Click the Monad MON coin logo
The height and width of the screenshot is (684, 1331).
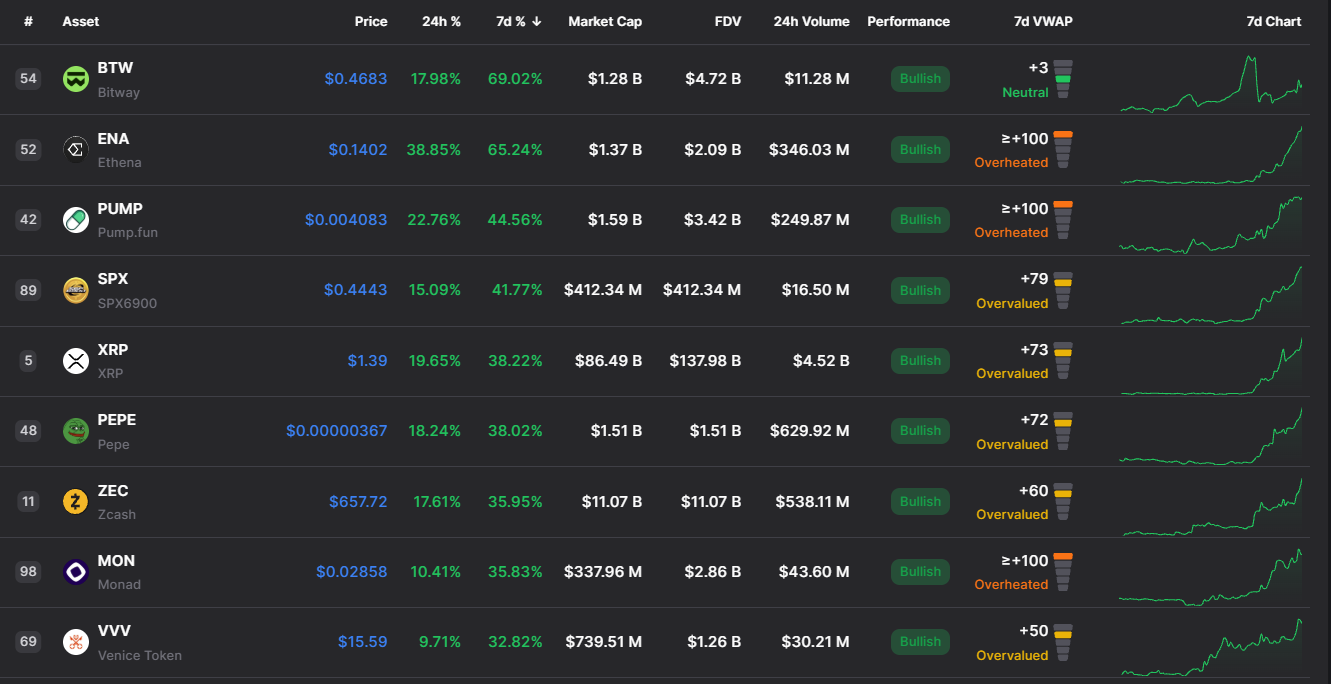[76, 572]
